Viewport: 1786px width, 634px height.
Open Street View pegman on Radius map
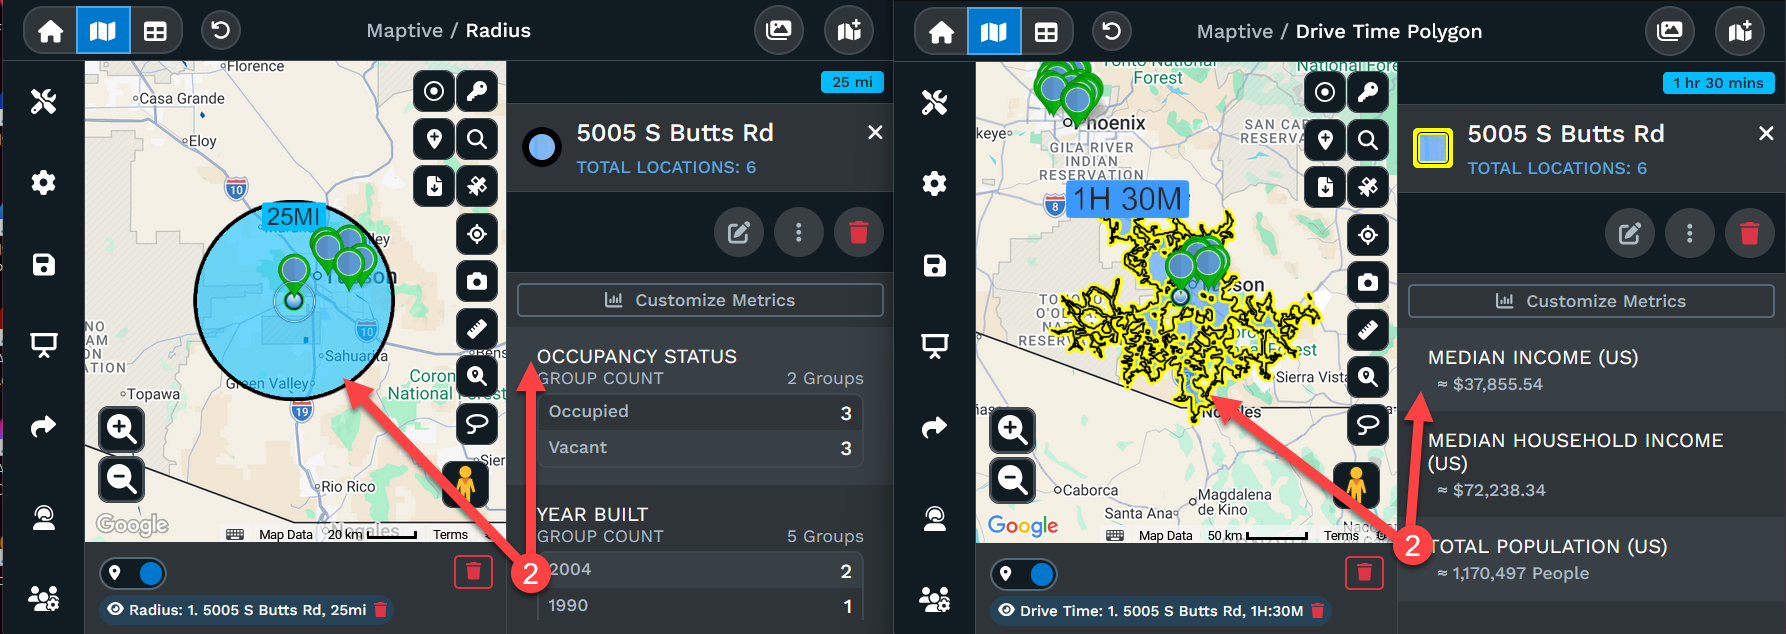466,483
